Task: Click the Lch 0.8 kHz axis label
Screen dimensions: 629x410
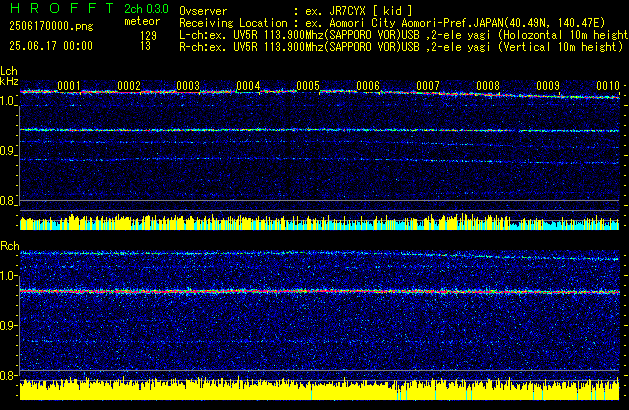Action: click(8, 201)
